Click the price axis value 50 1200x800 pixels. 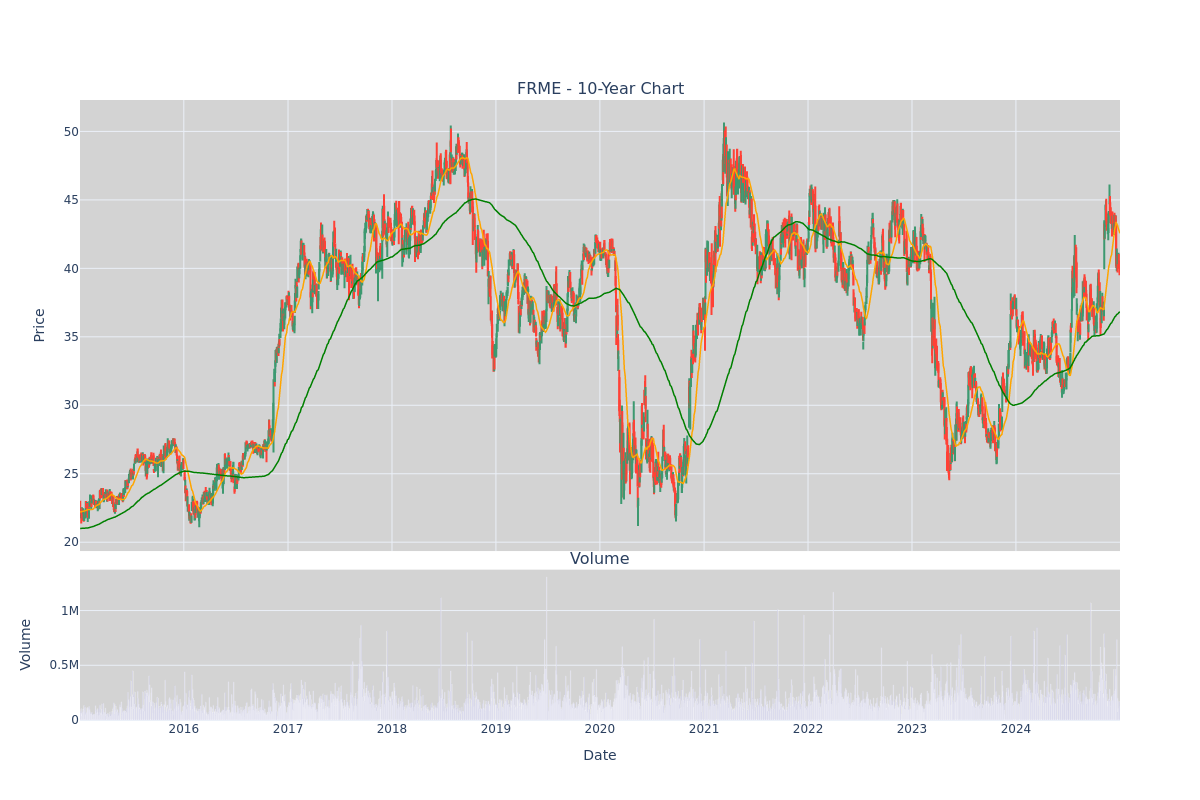tap(71, 131)
